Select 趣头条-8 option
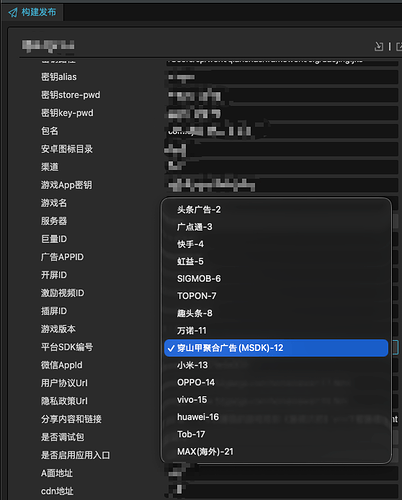The image size is (402, 500). pos(276,313)
